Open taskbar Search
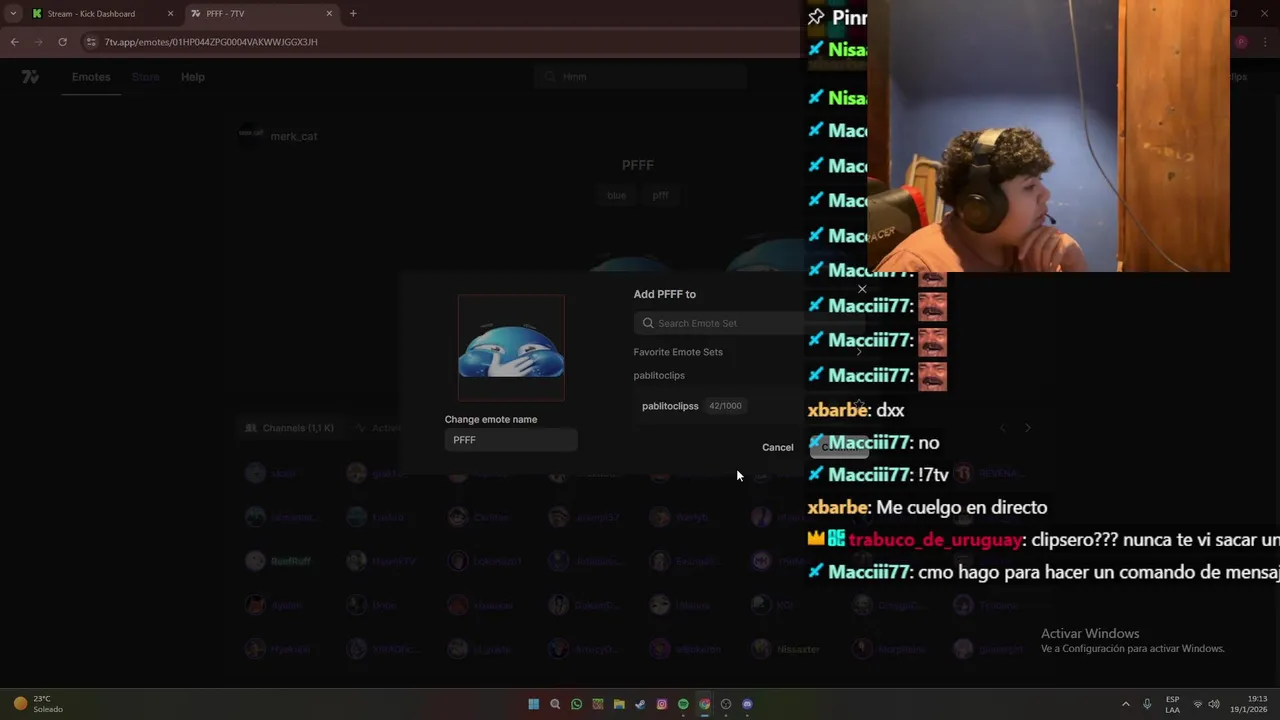This screenshot has width=1280, height=720. click(x=555, y=704)
